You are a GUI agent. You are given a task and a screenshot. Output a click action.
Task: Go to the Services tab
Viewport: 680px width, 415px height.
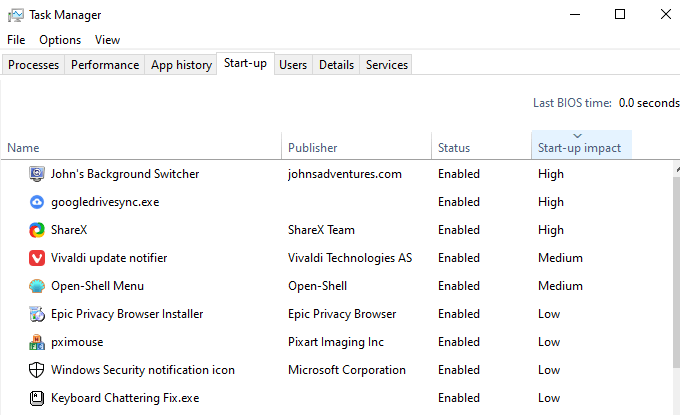coord(387,65)
